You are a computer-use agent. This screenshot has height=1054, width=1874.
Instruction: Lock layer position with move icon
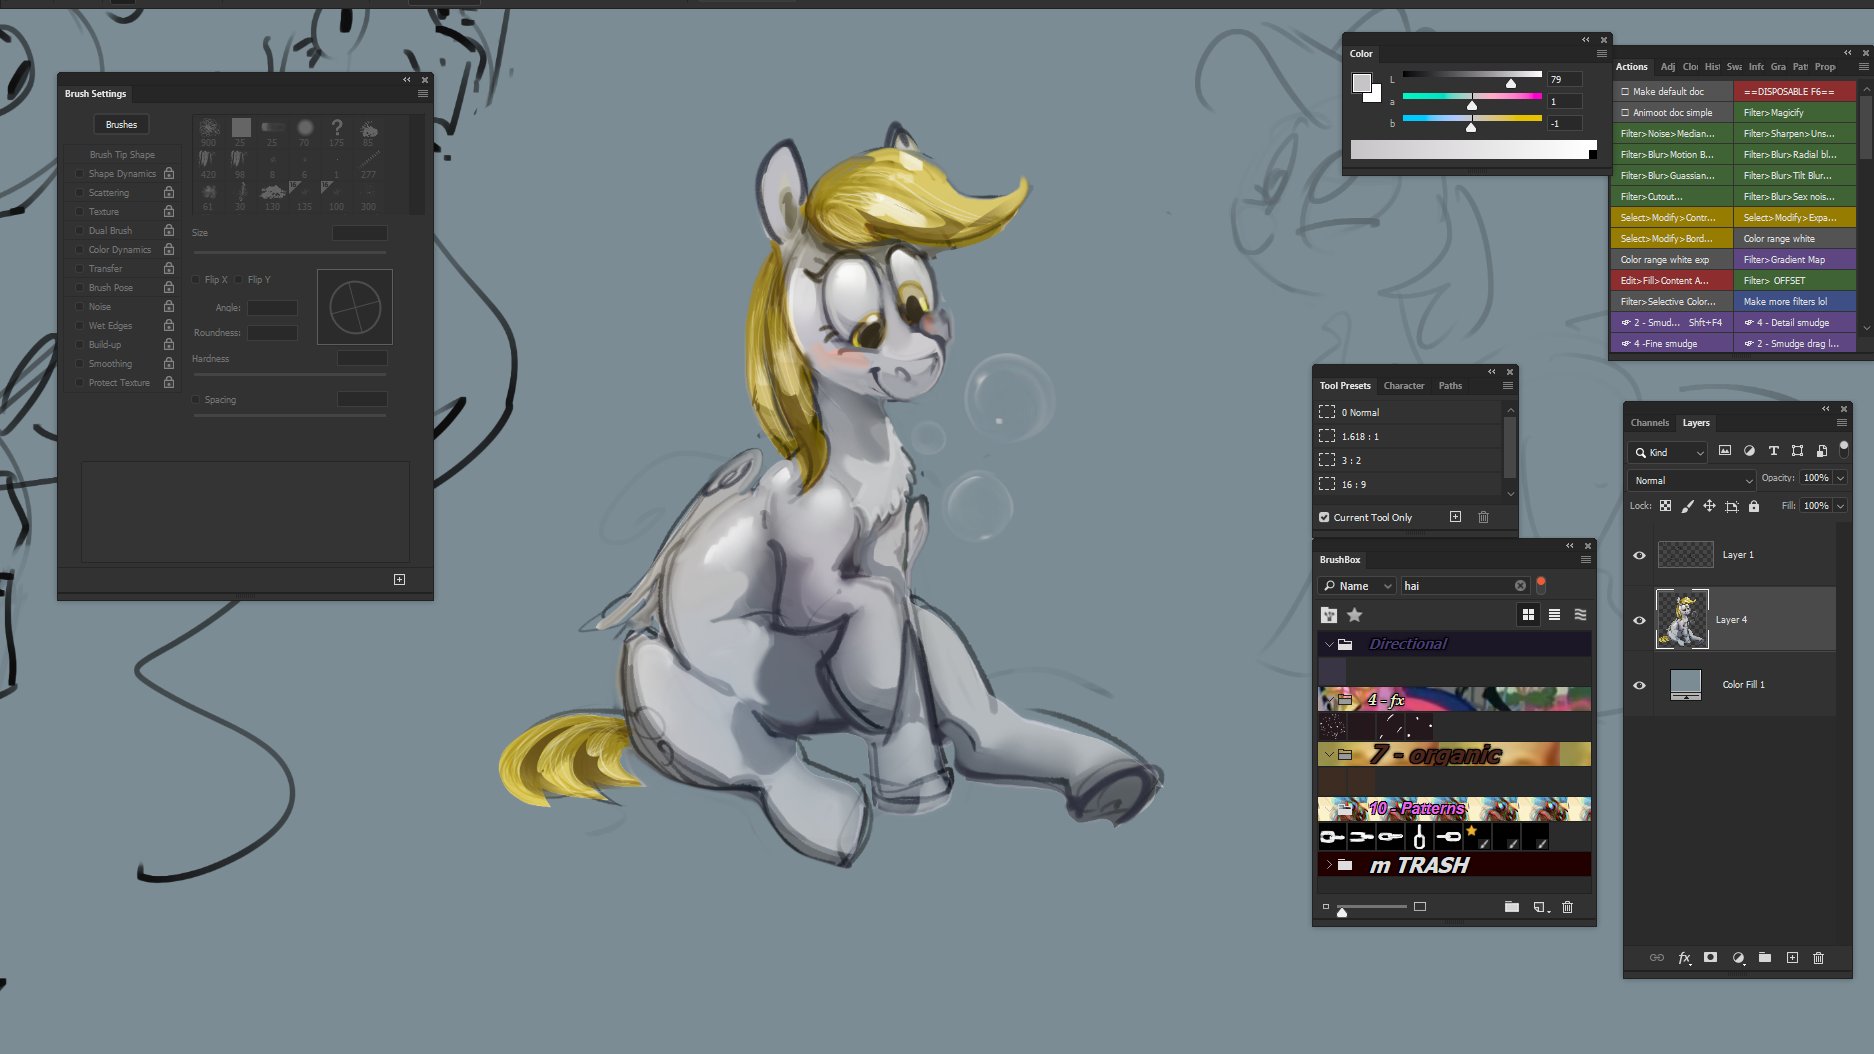(x=1709, y=506)
